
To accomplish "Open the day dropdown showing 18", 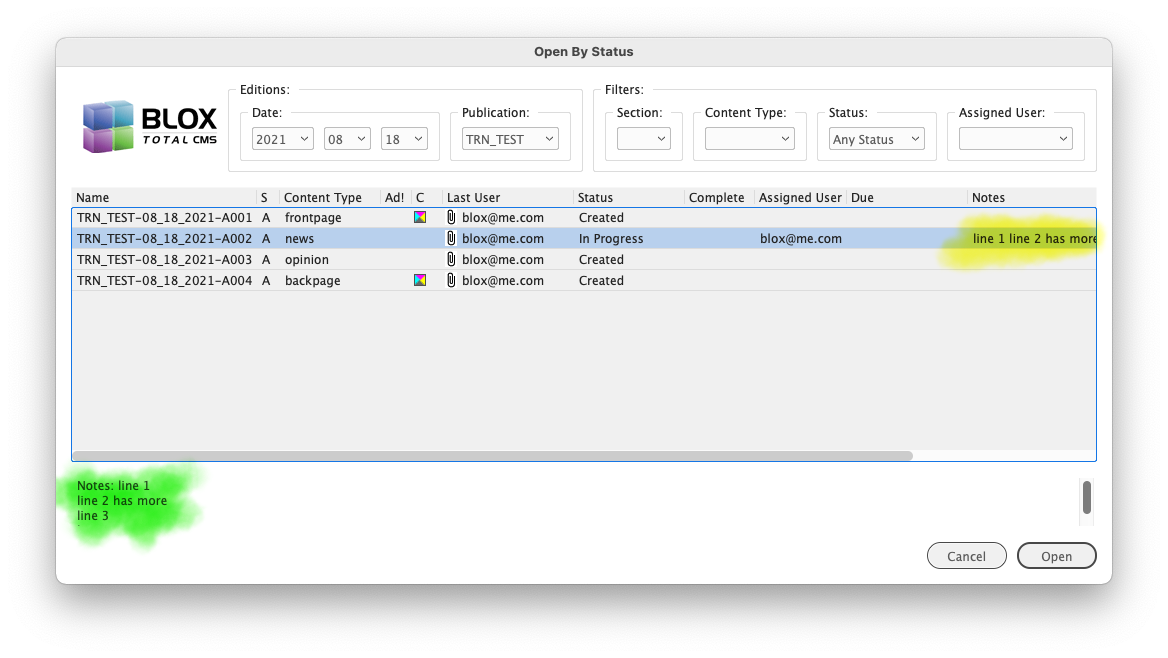I will (404, 139).
